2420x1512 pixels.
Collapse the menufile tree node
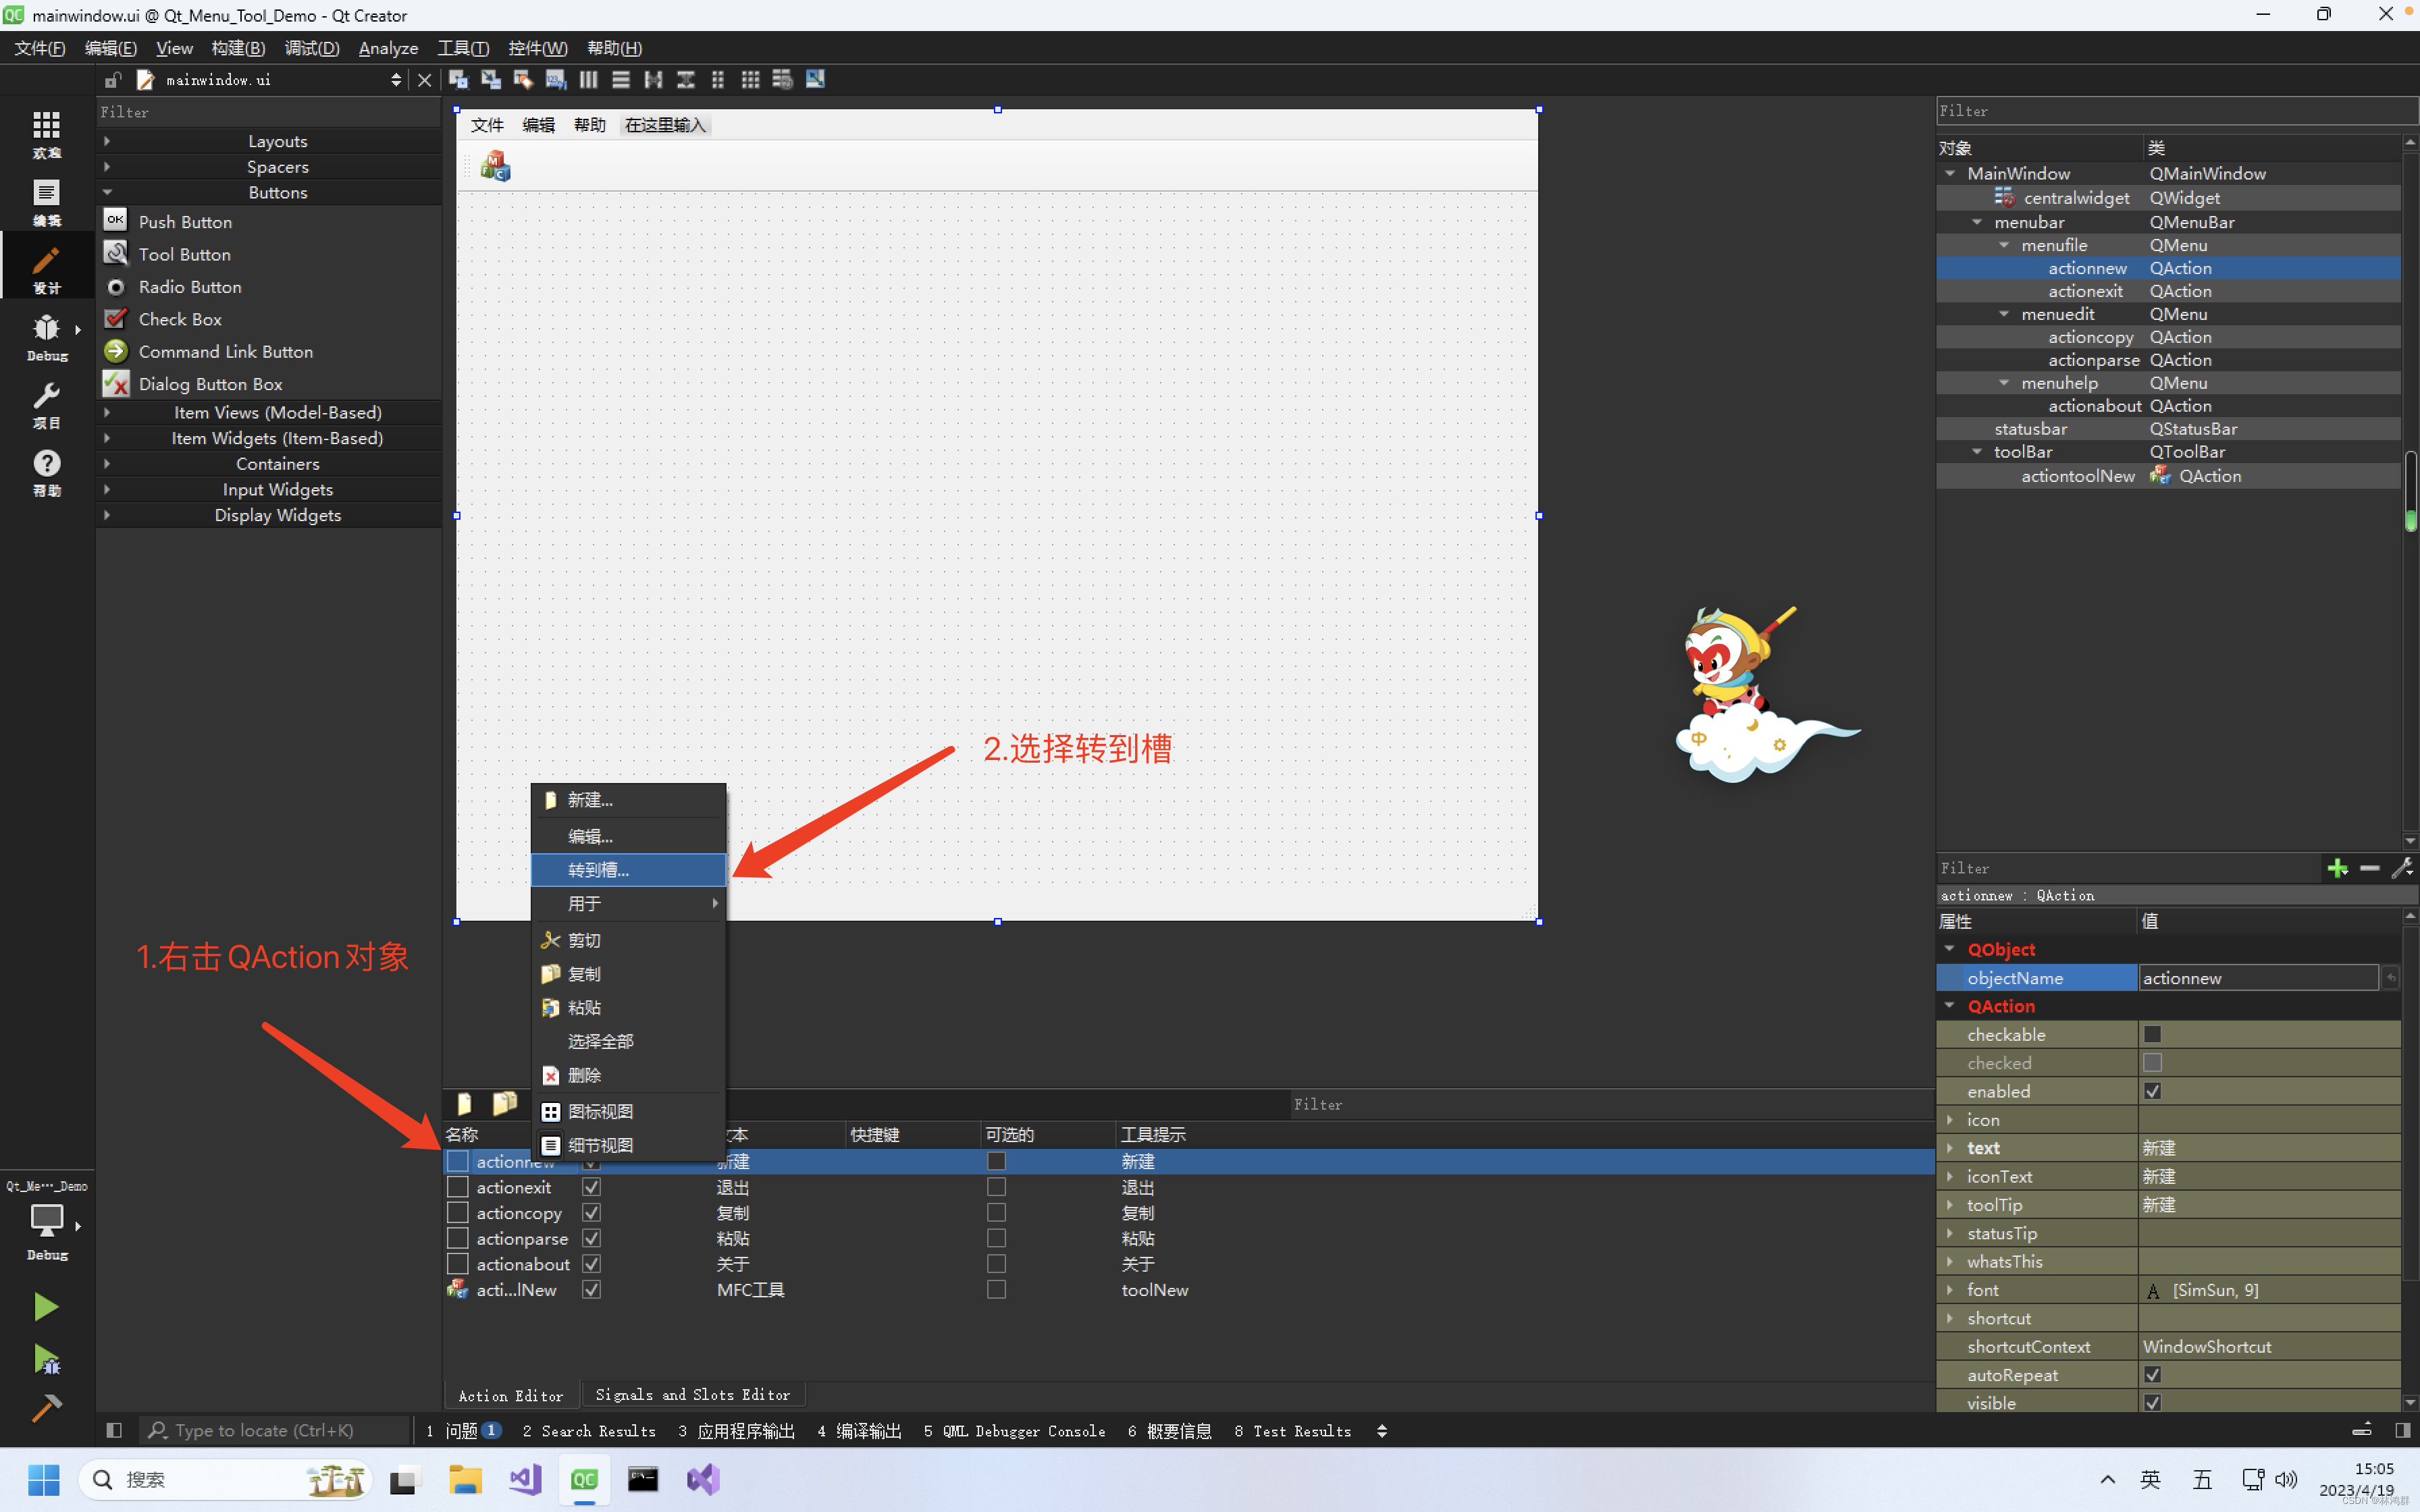click(x=2004, y=245)
